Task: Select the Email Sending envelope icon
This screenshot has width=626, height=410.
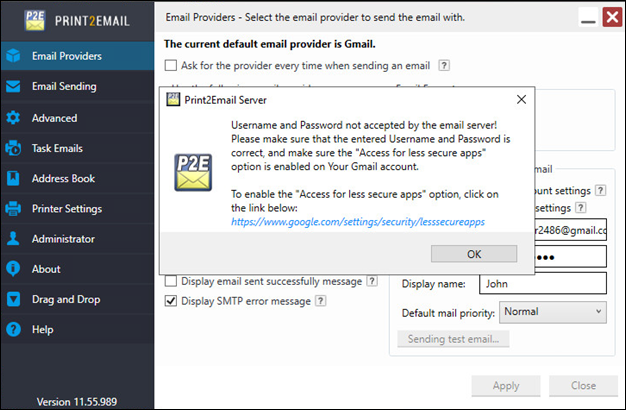Action: pos(13,86)
